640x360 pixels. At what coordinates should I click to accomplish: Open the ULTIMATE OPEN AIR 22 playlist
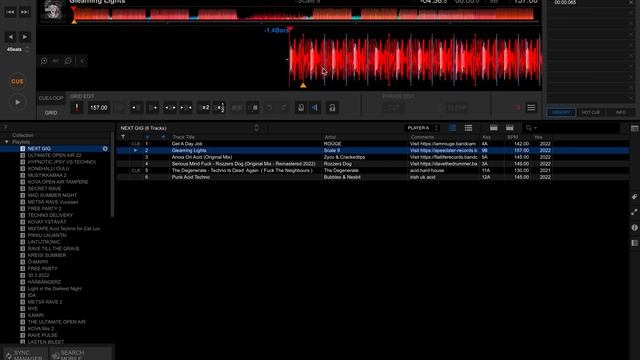click(x=54, y=155)
